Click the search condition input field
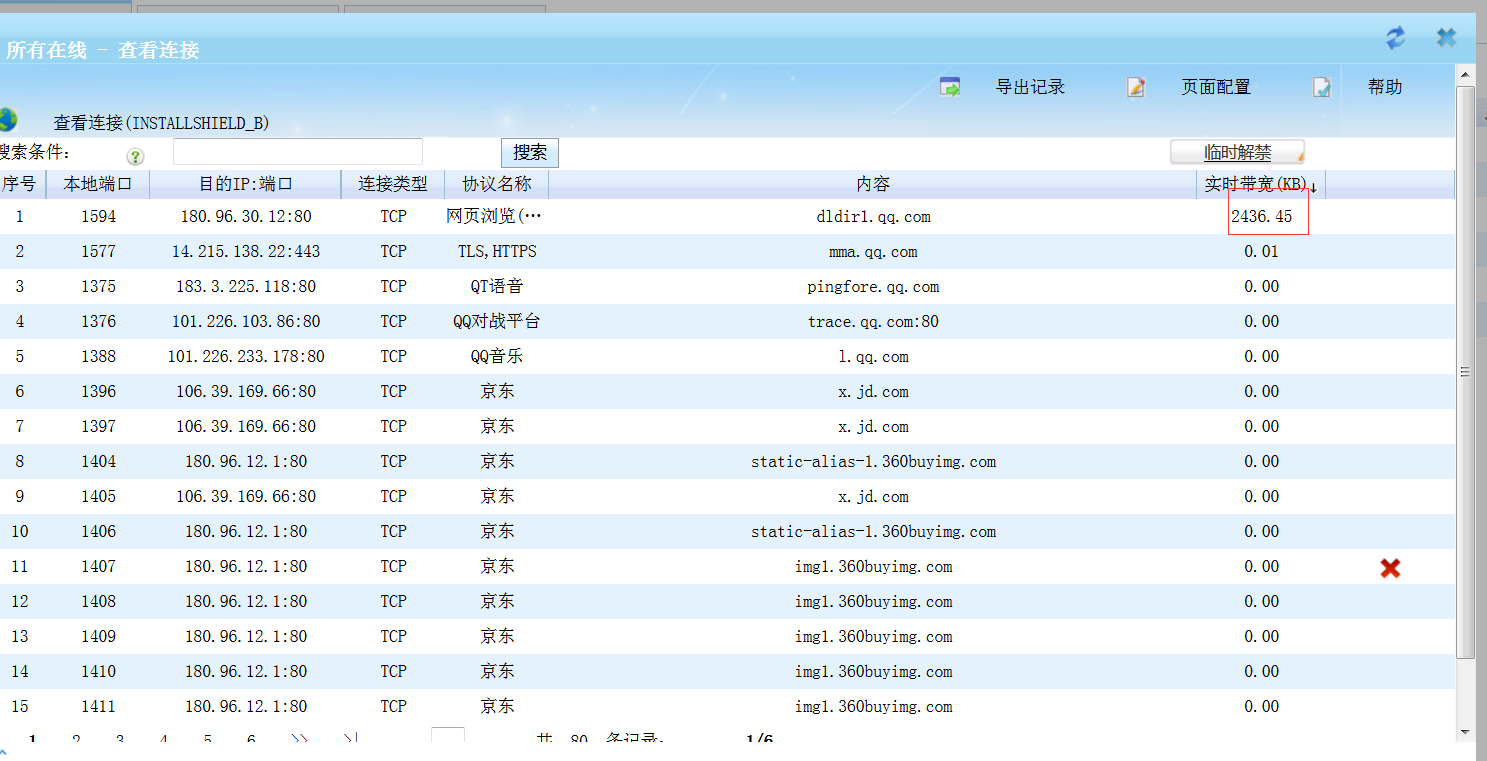1487x761 pixels. (x=297, y=152)
